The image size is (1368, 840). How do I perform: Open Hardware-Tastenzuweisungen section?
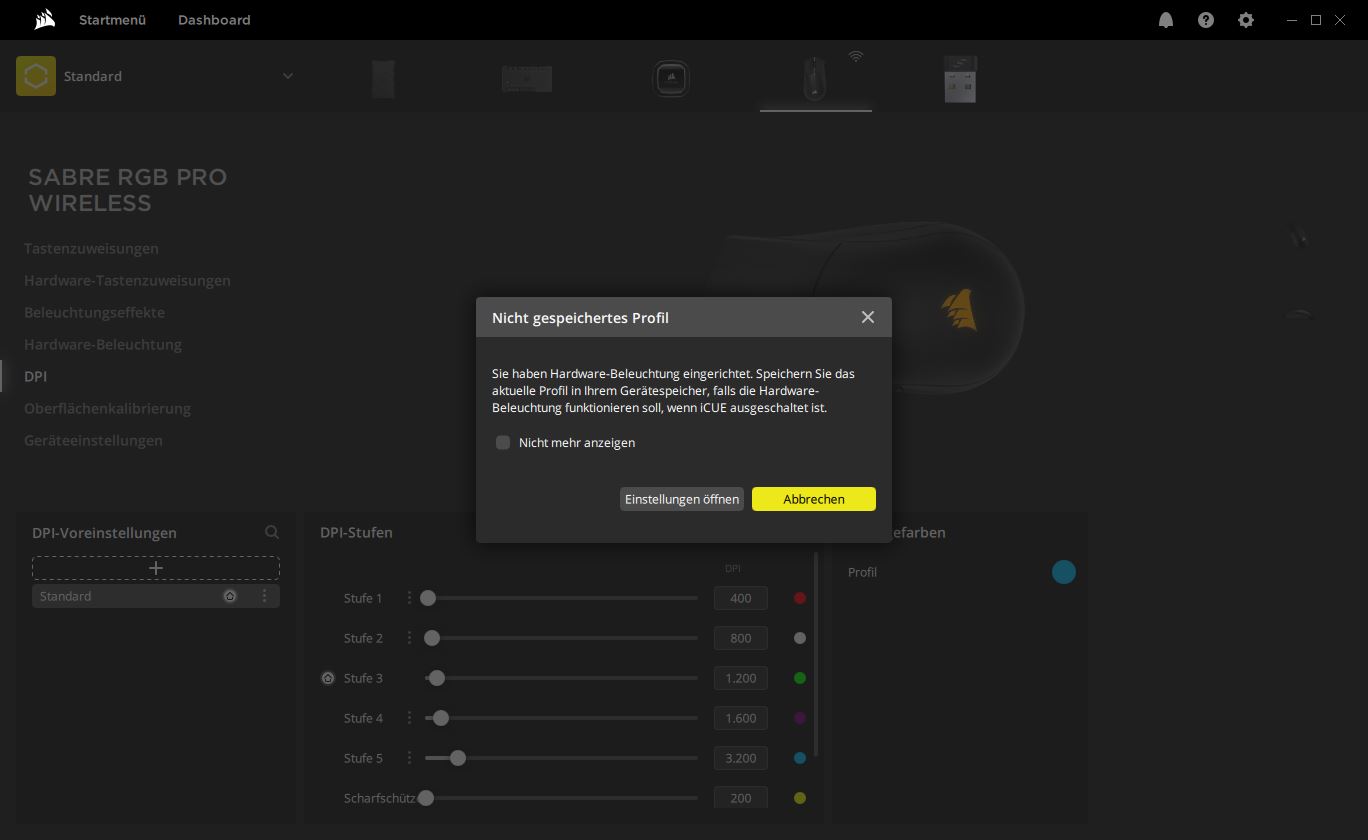[127, 280]
